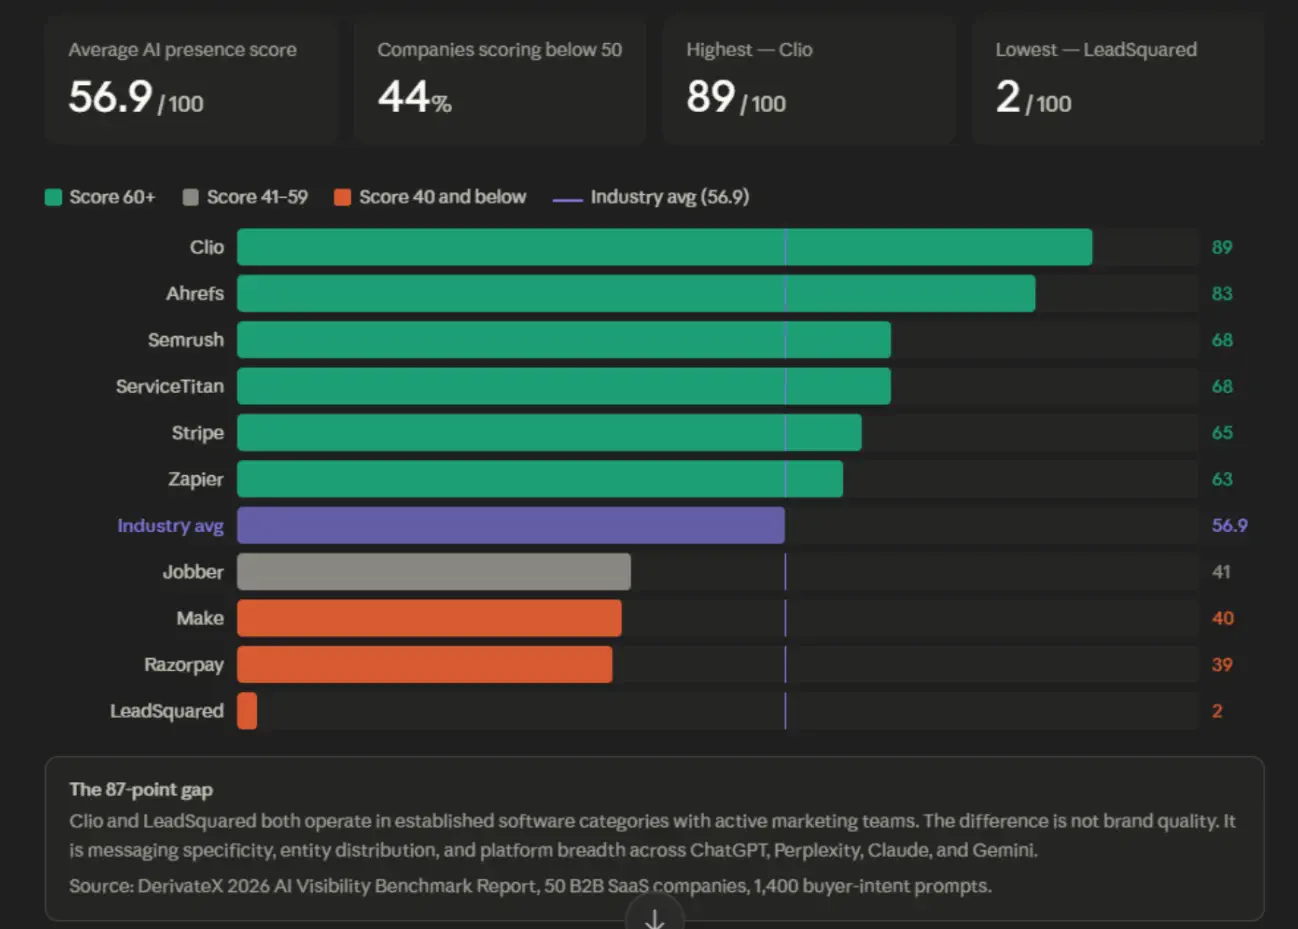Click the score 2 at the end of LeadSquared's row
The height and width of the screenshot is (929, 1298).
(x=1217, y=711)
